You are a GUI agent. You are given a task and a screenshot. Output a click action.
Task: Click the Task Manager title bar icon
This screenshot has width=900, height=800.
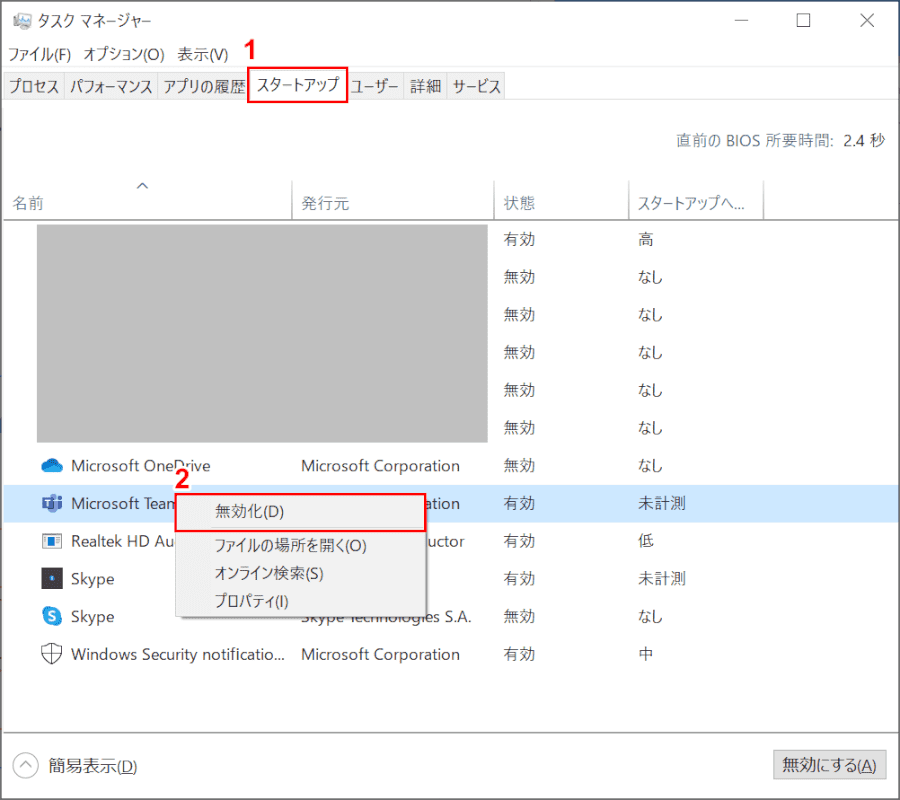coord(22,21)
